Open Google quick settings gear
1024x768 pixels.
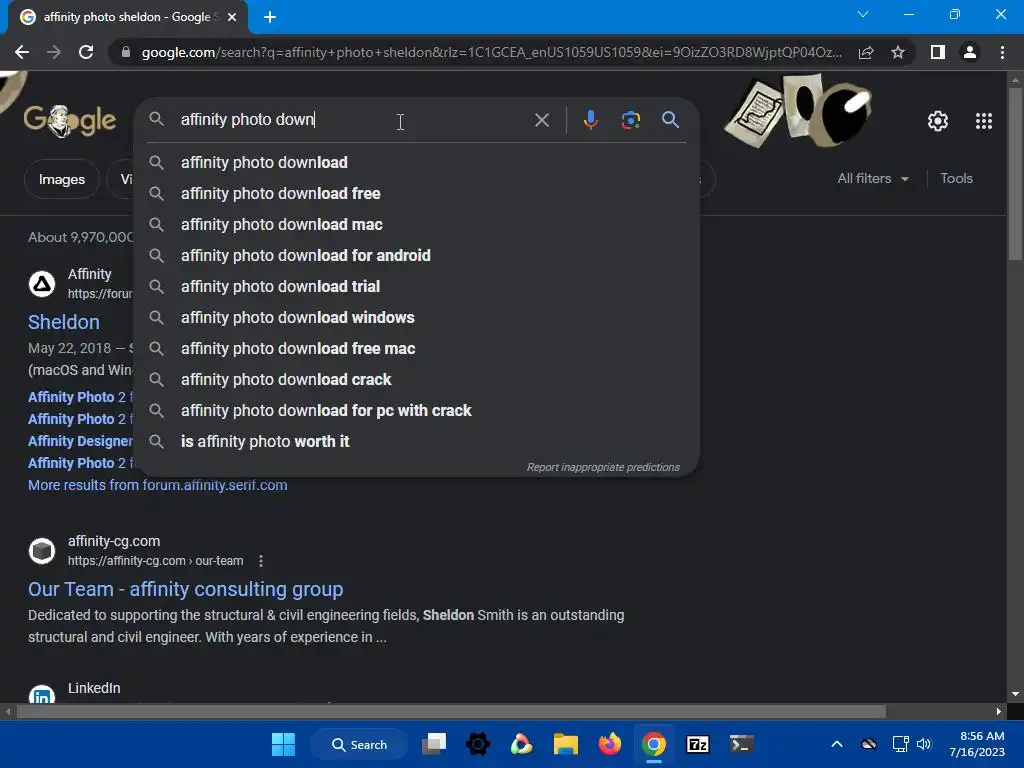pos(938,121)
